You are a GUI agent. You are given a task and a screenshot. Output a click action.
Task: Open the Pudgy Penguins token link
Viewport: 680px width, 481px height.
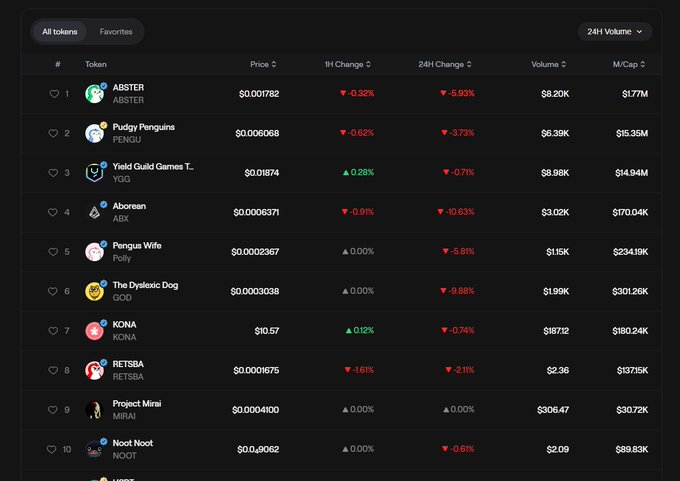tap(144, 127)
